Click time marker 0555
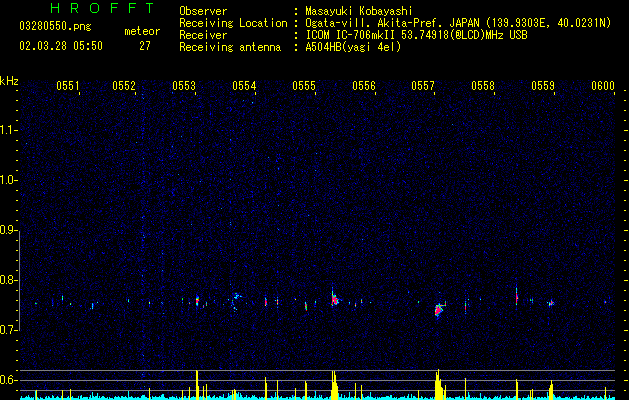This screenshot has height=400, width=629. 304,86
